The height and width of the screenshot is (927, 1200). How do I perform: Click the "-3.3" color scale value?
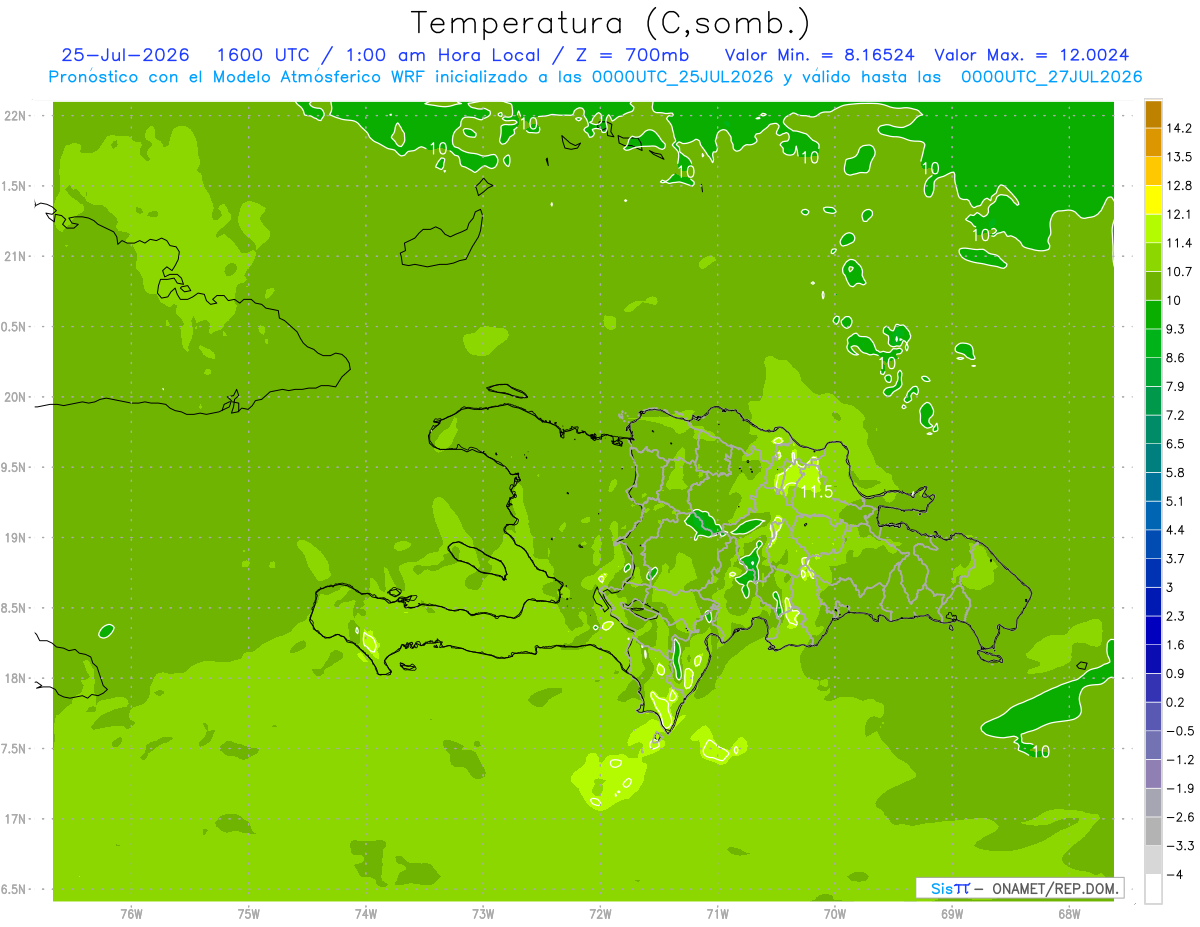click(x=1180, y=846)
